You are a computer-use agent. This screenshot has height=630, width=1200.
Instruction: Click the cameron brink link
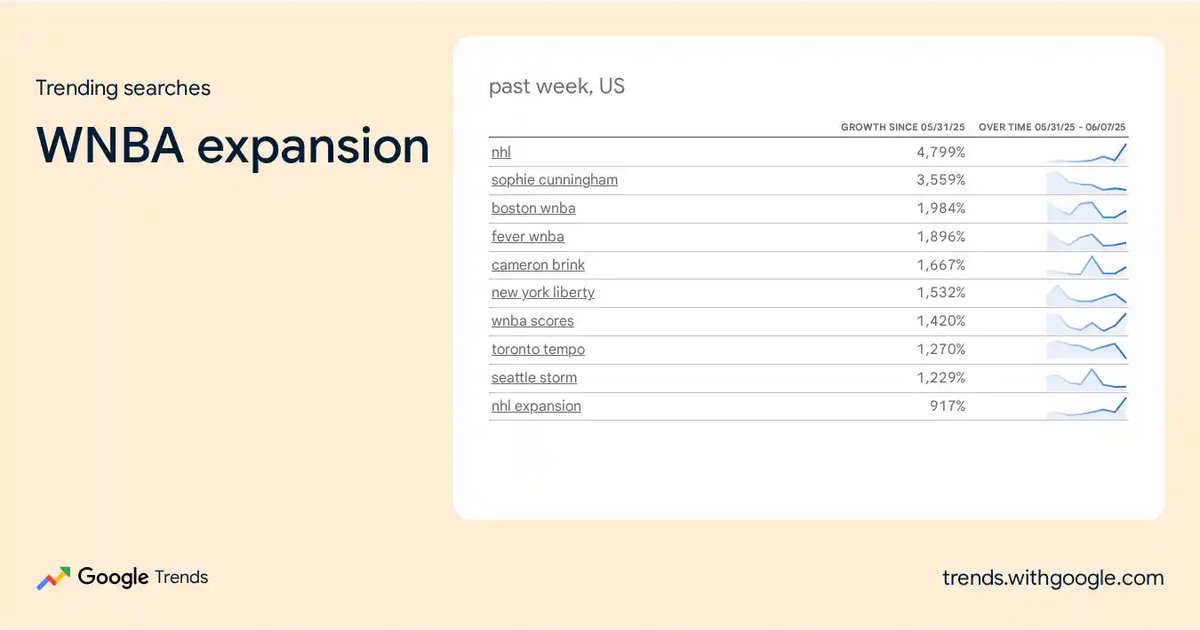(538, 265)
